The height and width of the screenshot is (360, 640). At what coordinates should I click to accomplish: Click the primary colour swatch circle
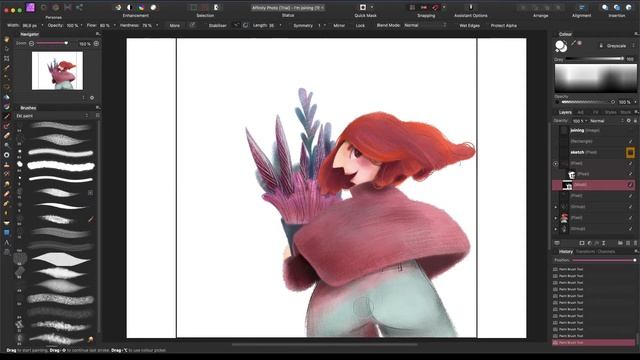560,44
